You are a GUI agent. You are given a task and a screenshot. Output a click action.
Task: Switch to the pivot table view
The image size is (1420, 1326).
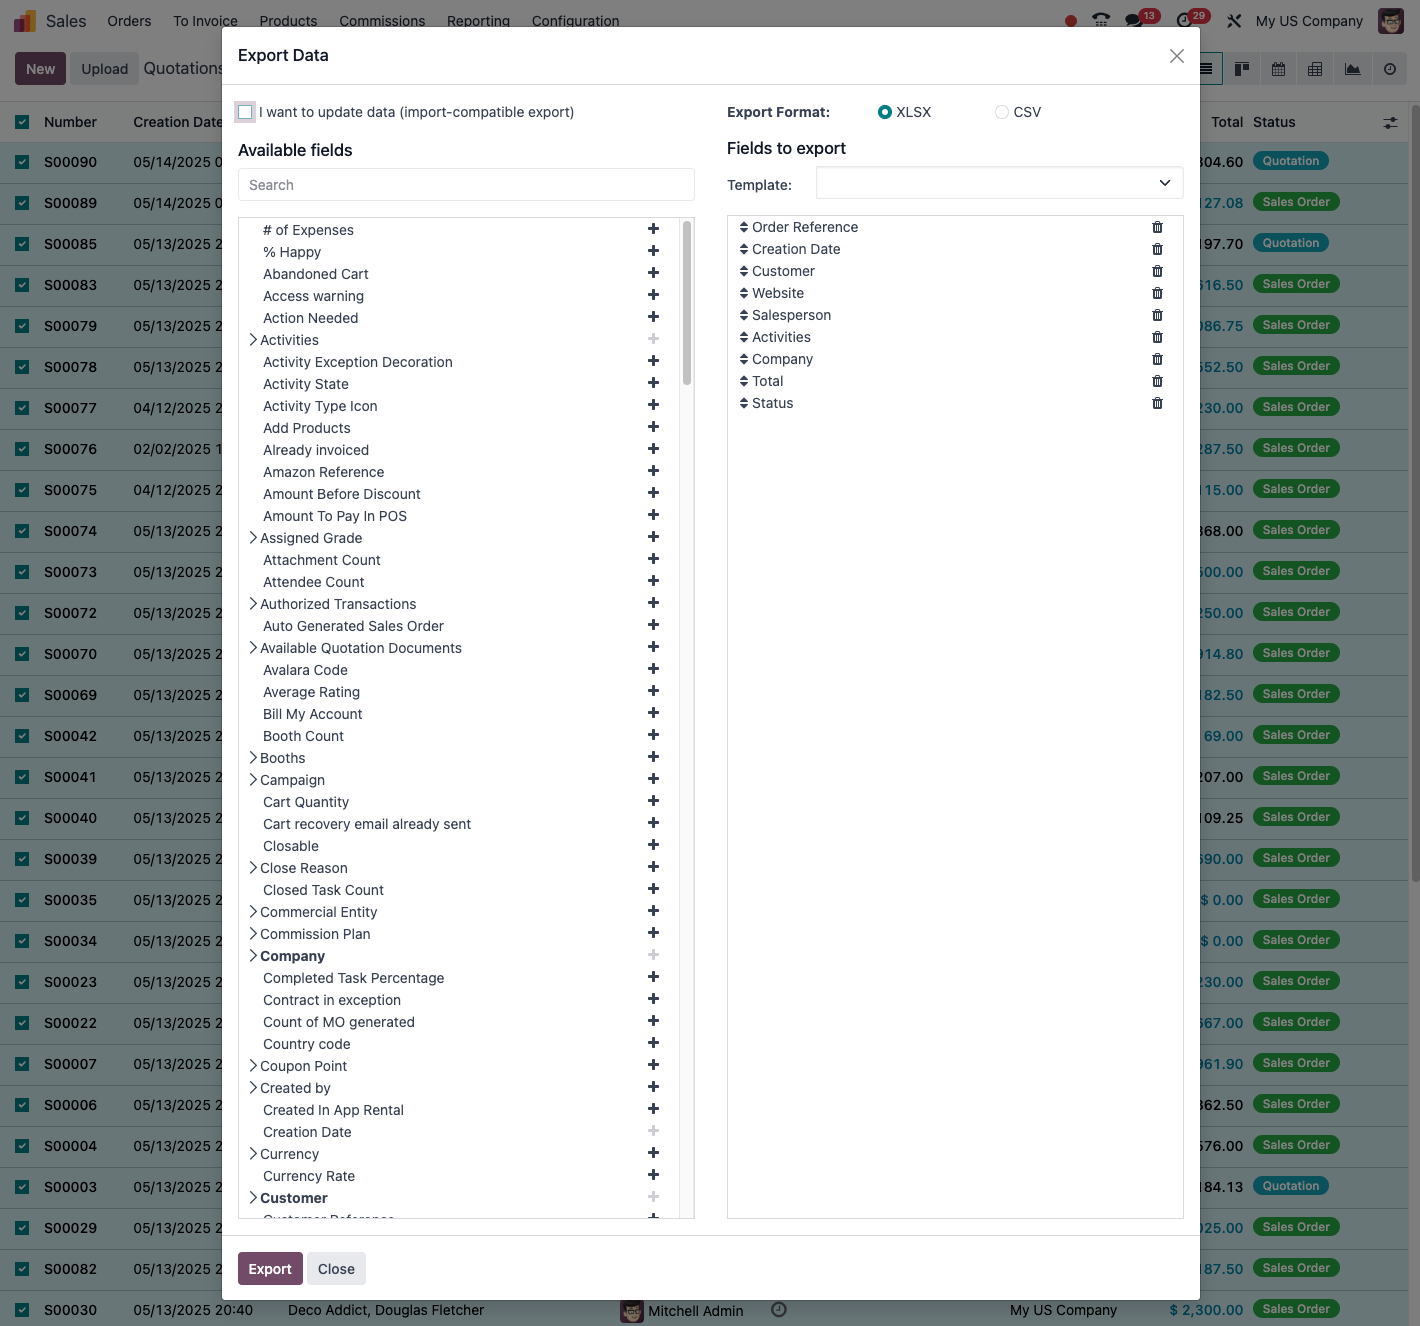[x=1315, y=69]
